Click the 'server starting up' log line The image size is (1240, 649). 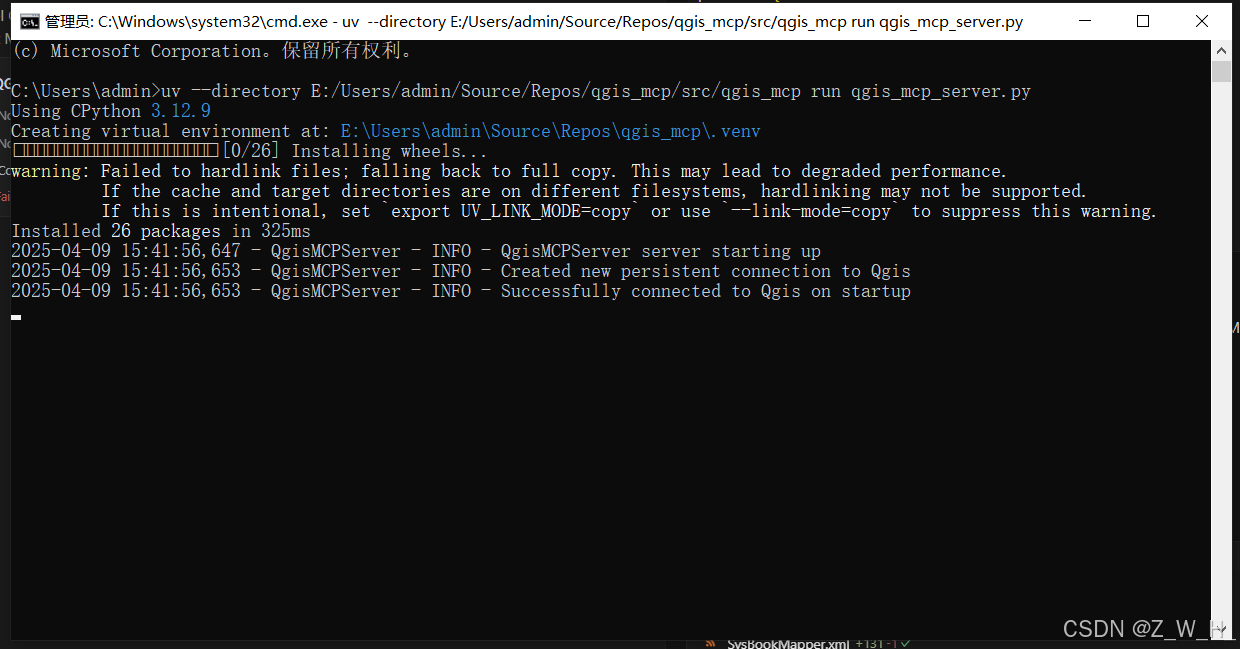416,251
